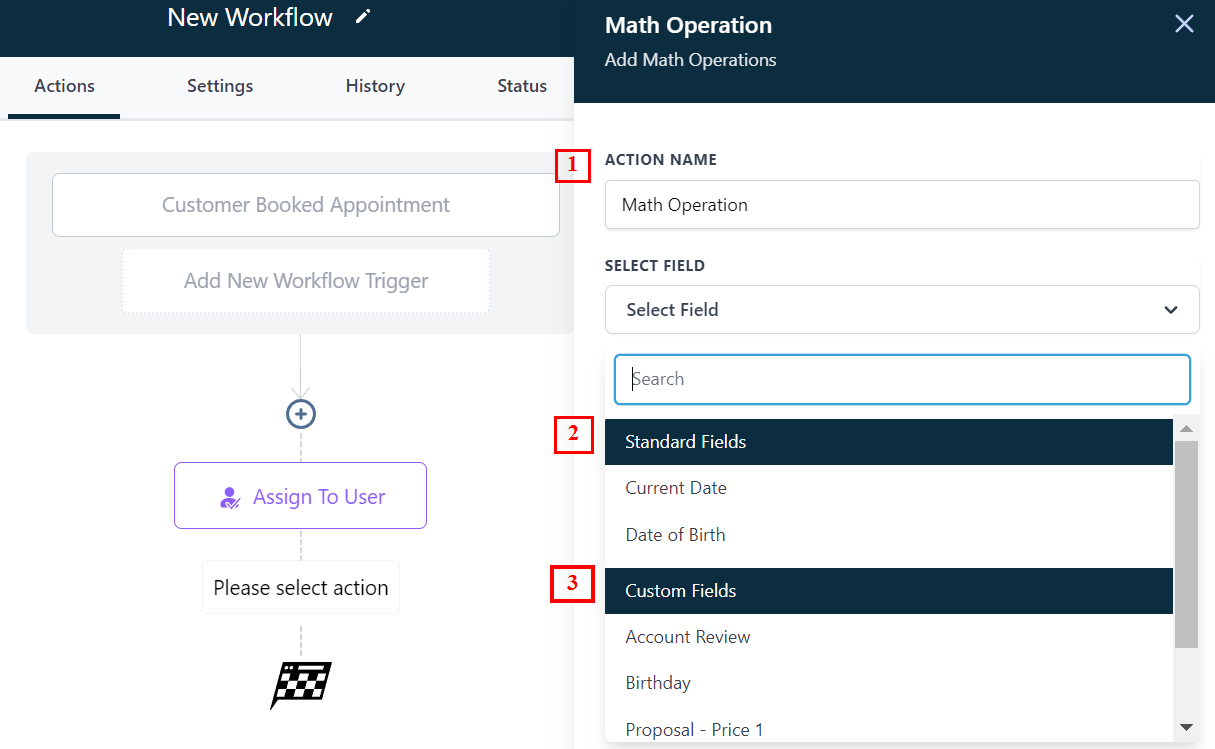Click the plus icon to add action
Screen dimensions: 1215x749
tap(301, 414)
